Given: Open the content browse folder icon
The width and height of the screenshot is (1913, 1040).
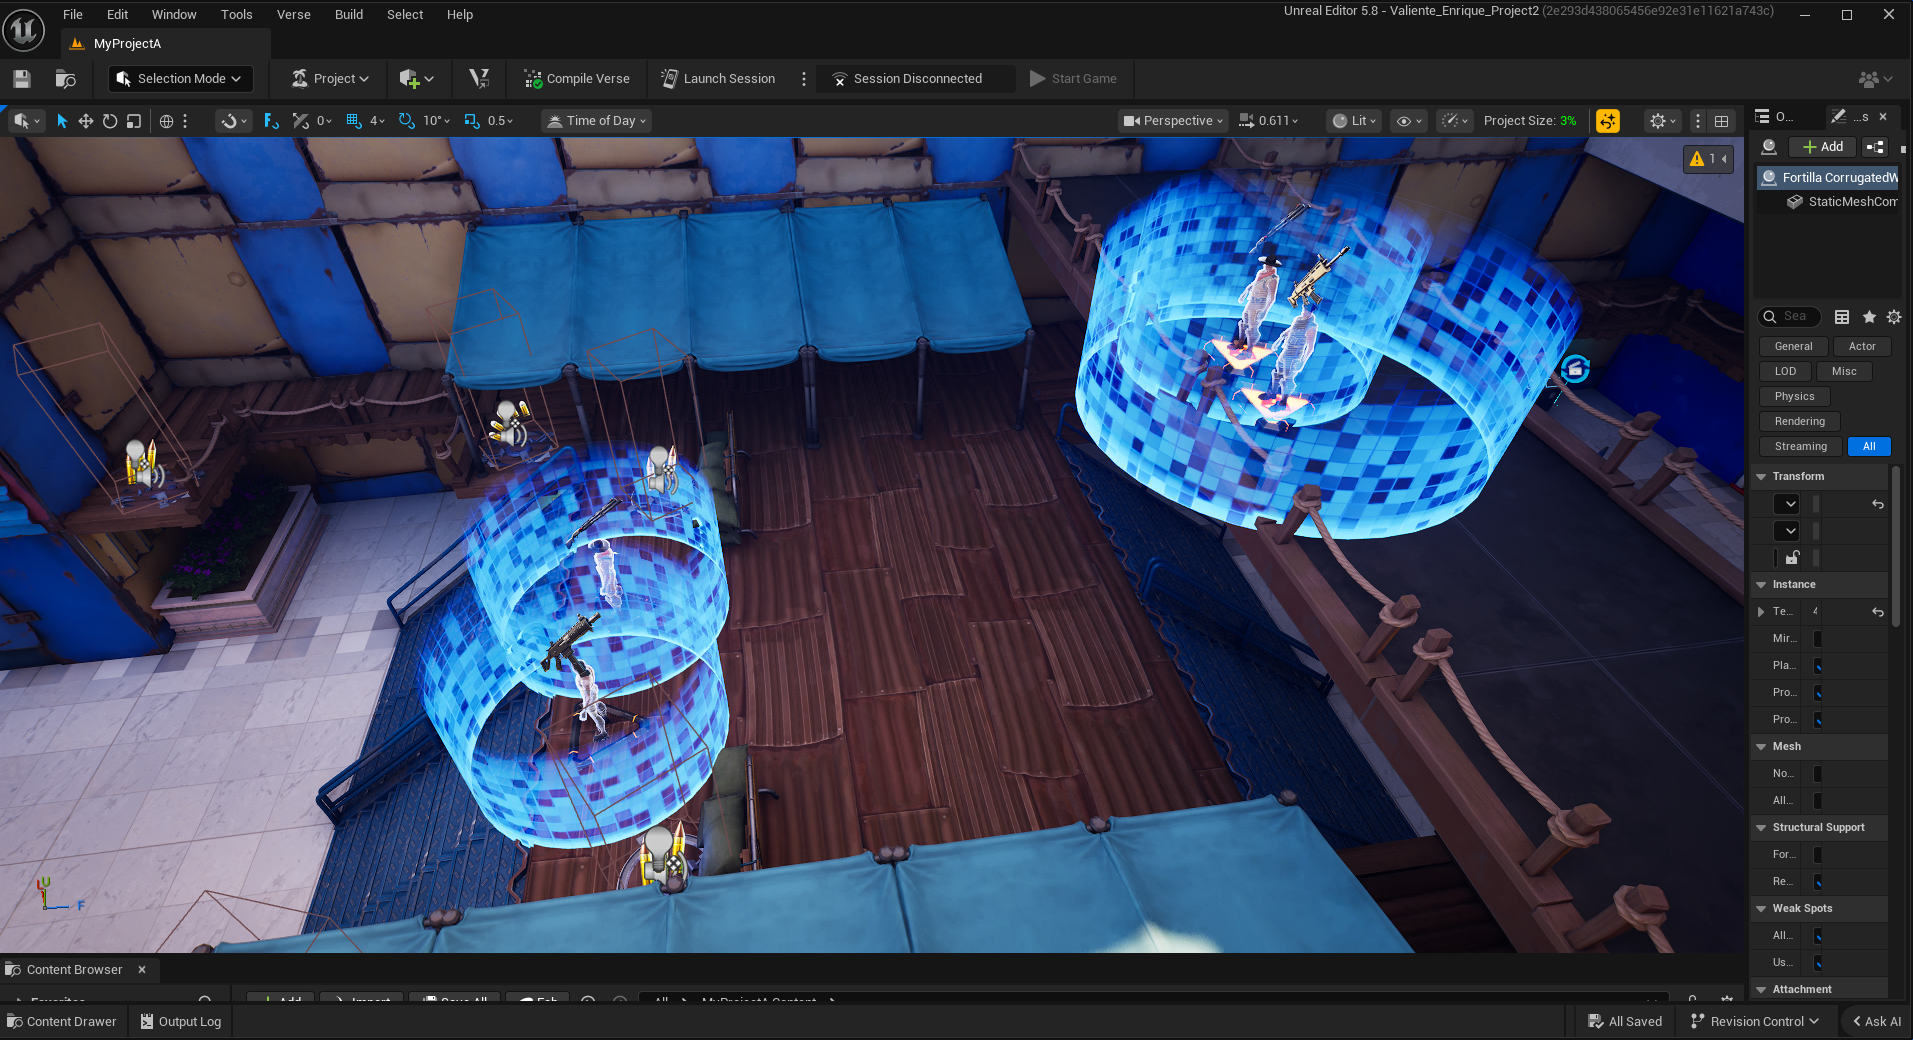Looking at the screenshot, I should click(x=66, y=79).
